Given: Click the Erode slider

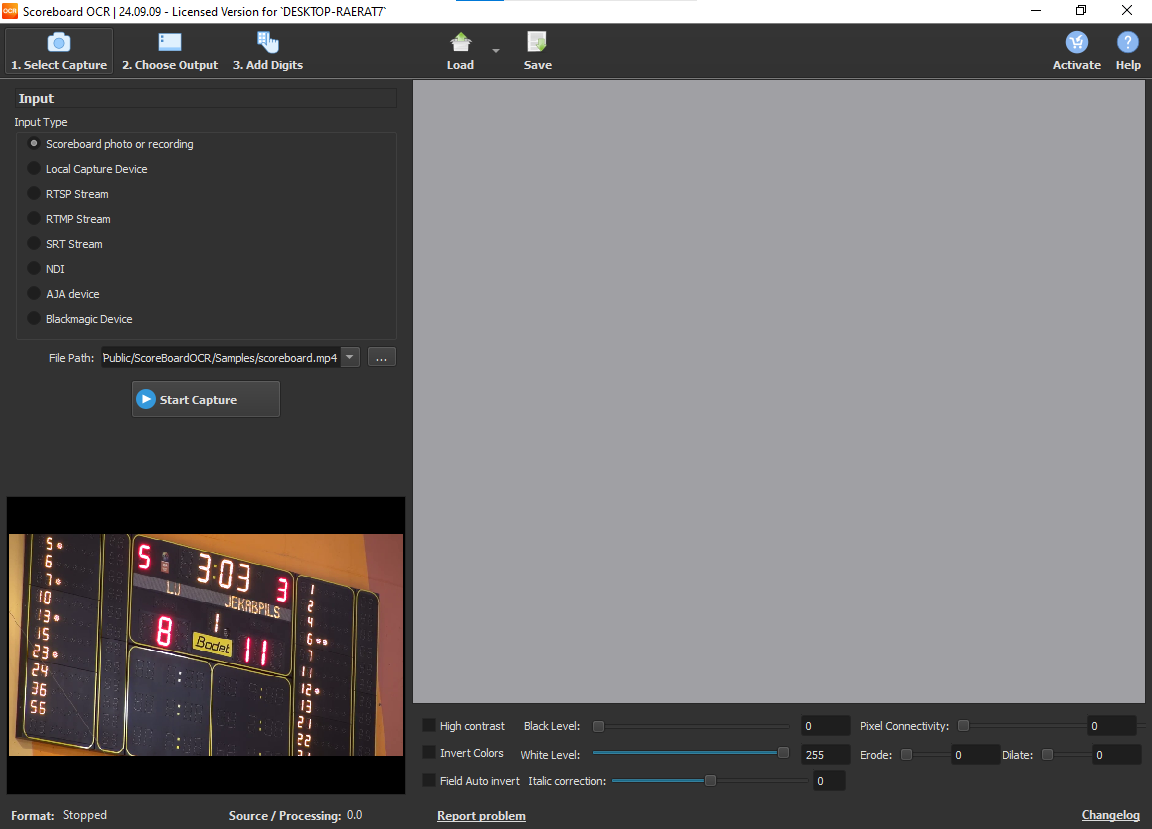Looking at the screenshot, I should tap(925, 755).
